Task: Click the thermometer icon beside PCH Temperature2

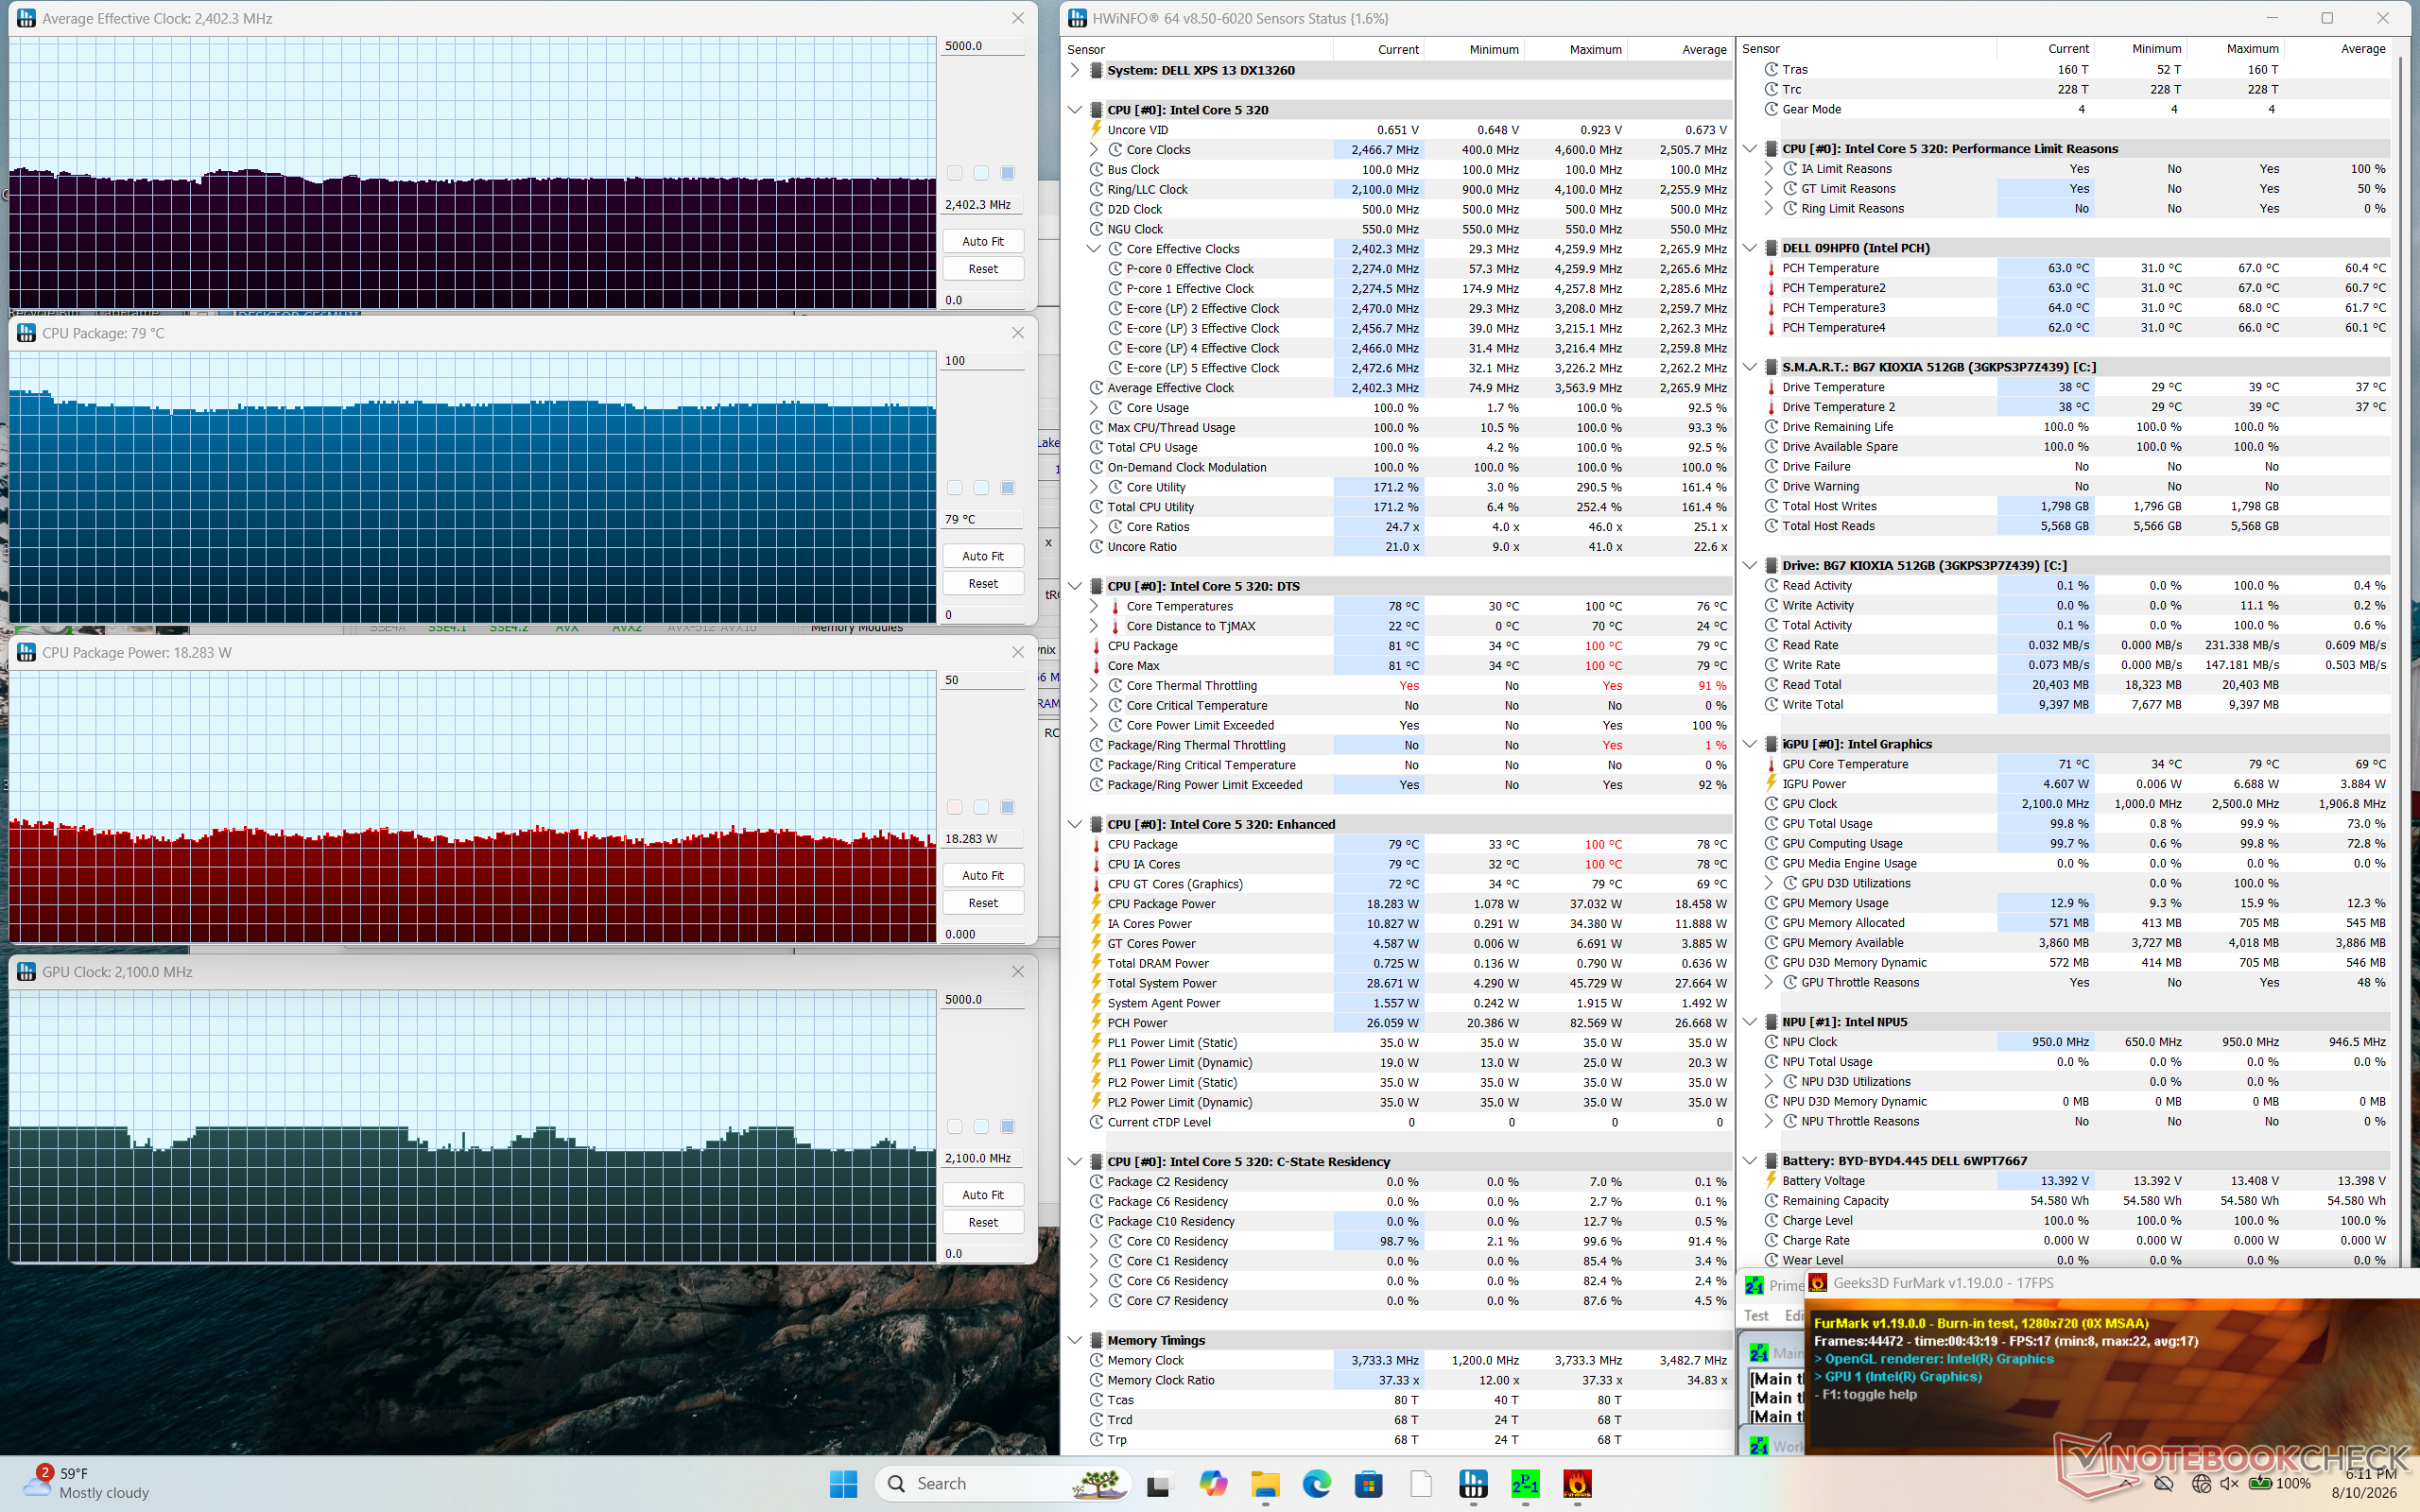Action: coord(1771,288)
